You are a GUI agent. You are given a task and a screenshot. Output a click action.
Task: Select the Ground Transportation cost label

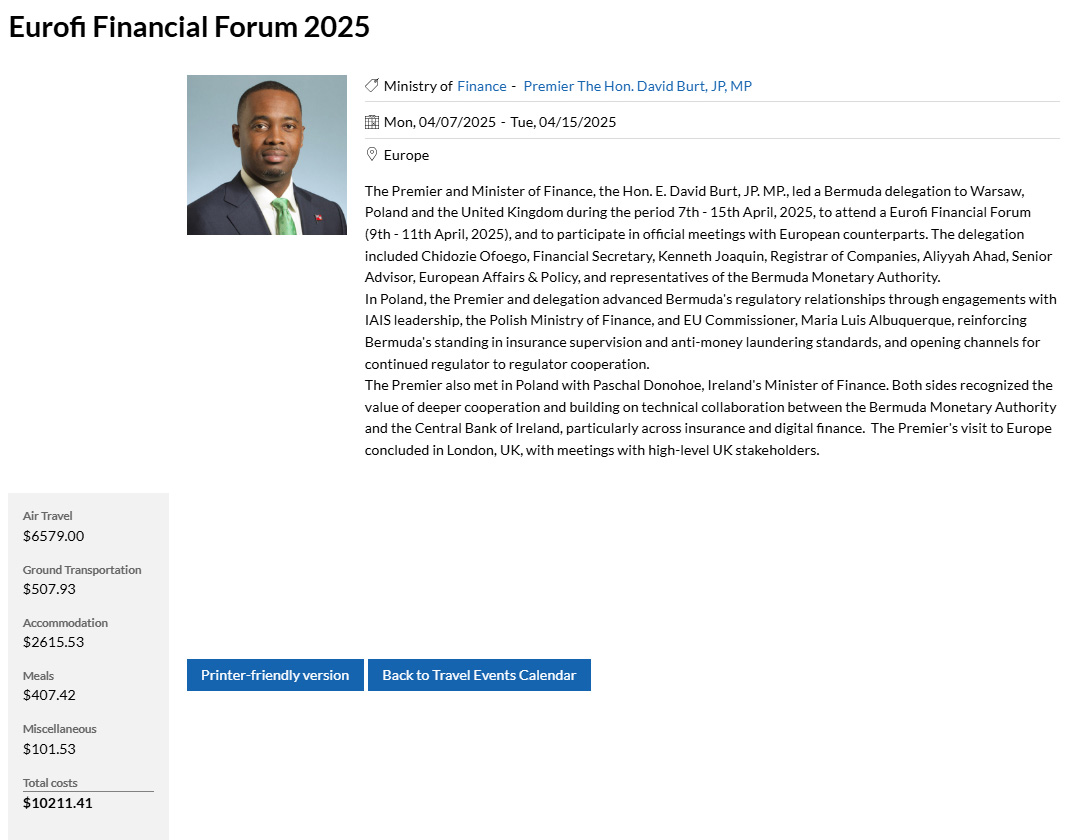[82, 570]
